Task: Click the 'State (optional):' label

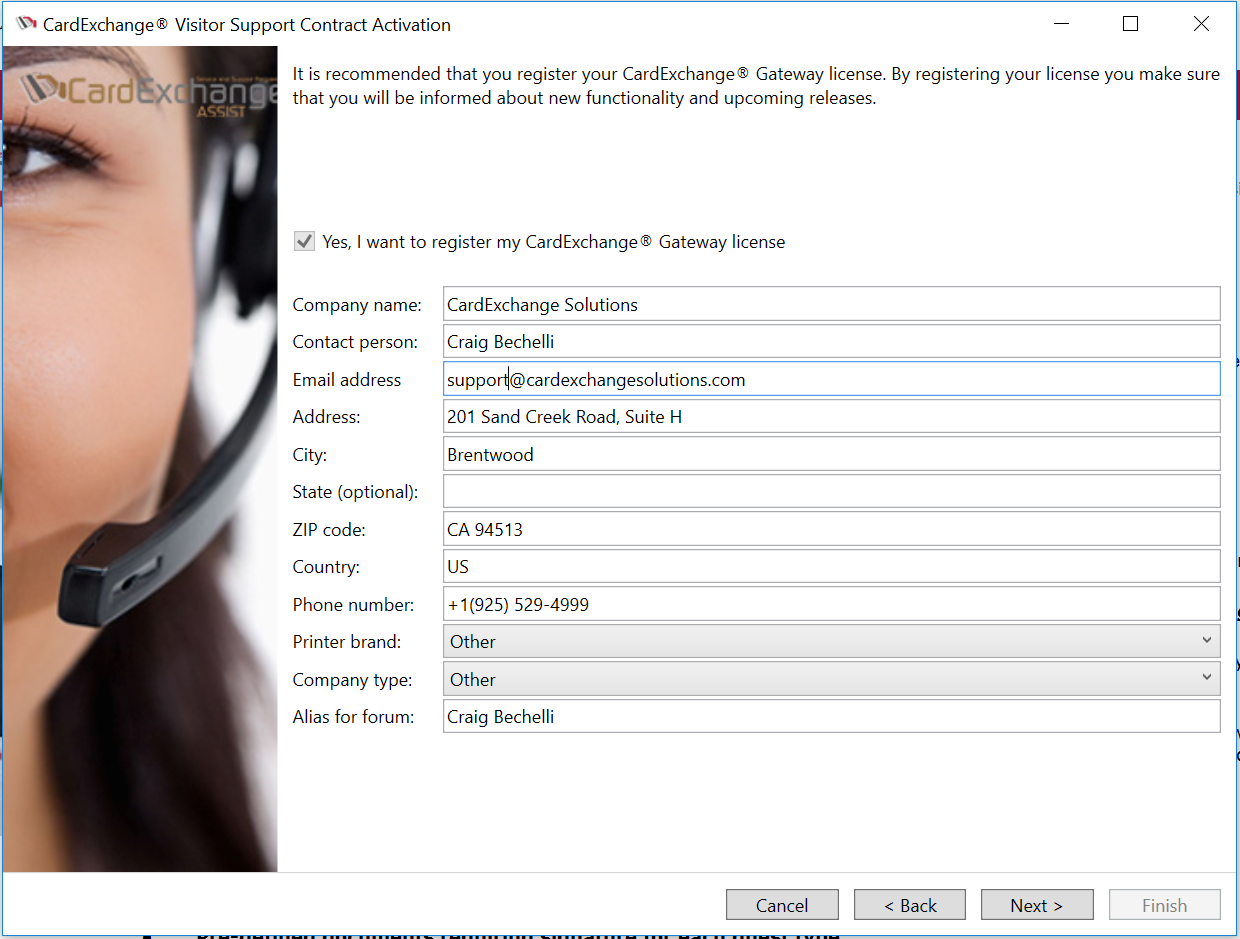Action: click(x=355, y=492)
